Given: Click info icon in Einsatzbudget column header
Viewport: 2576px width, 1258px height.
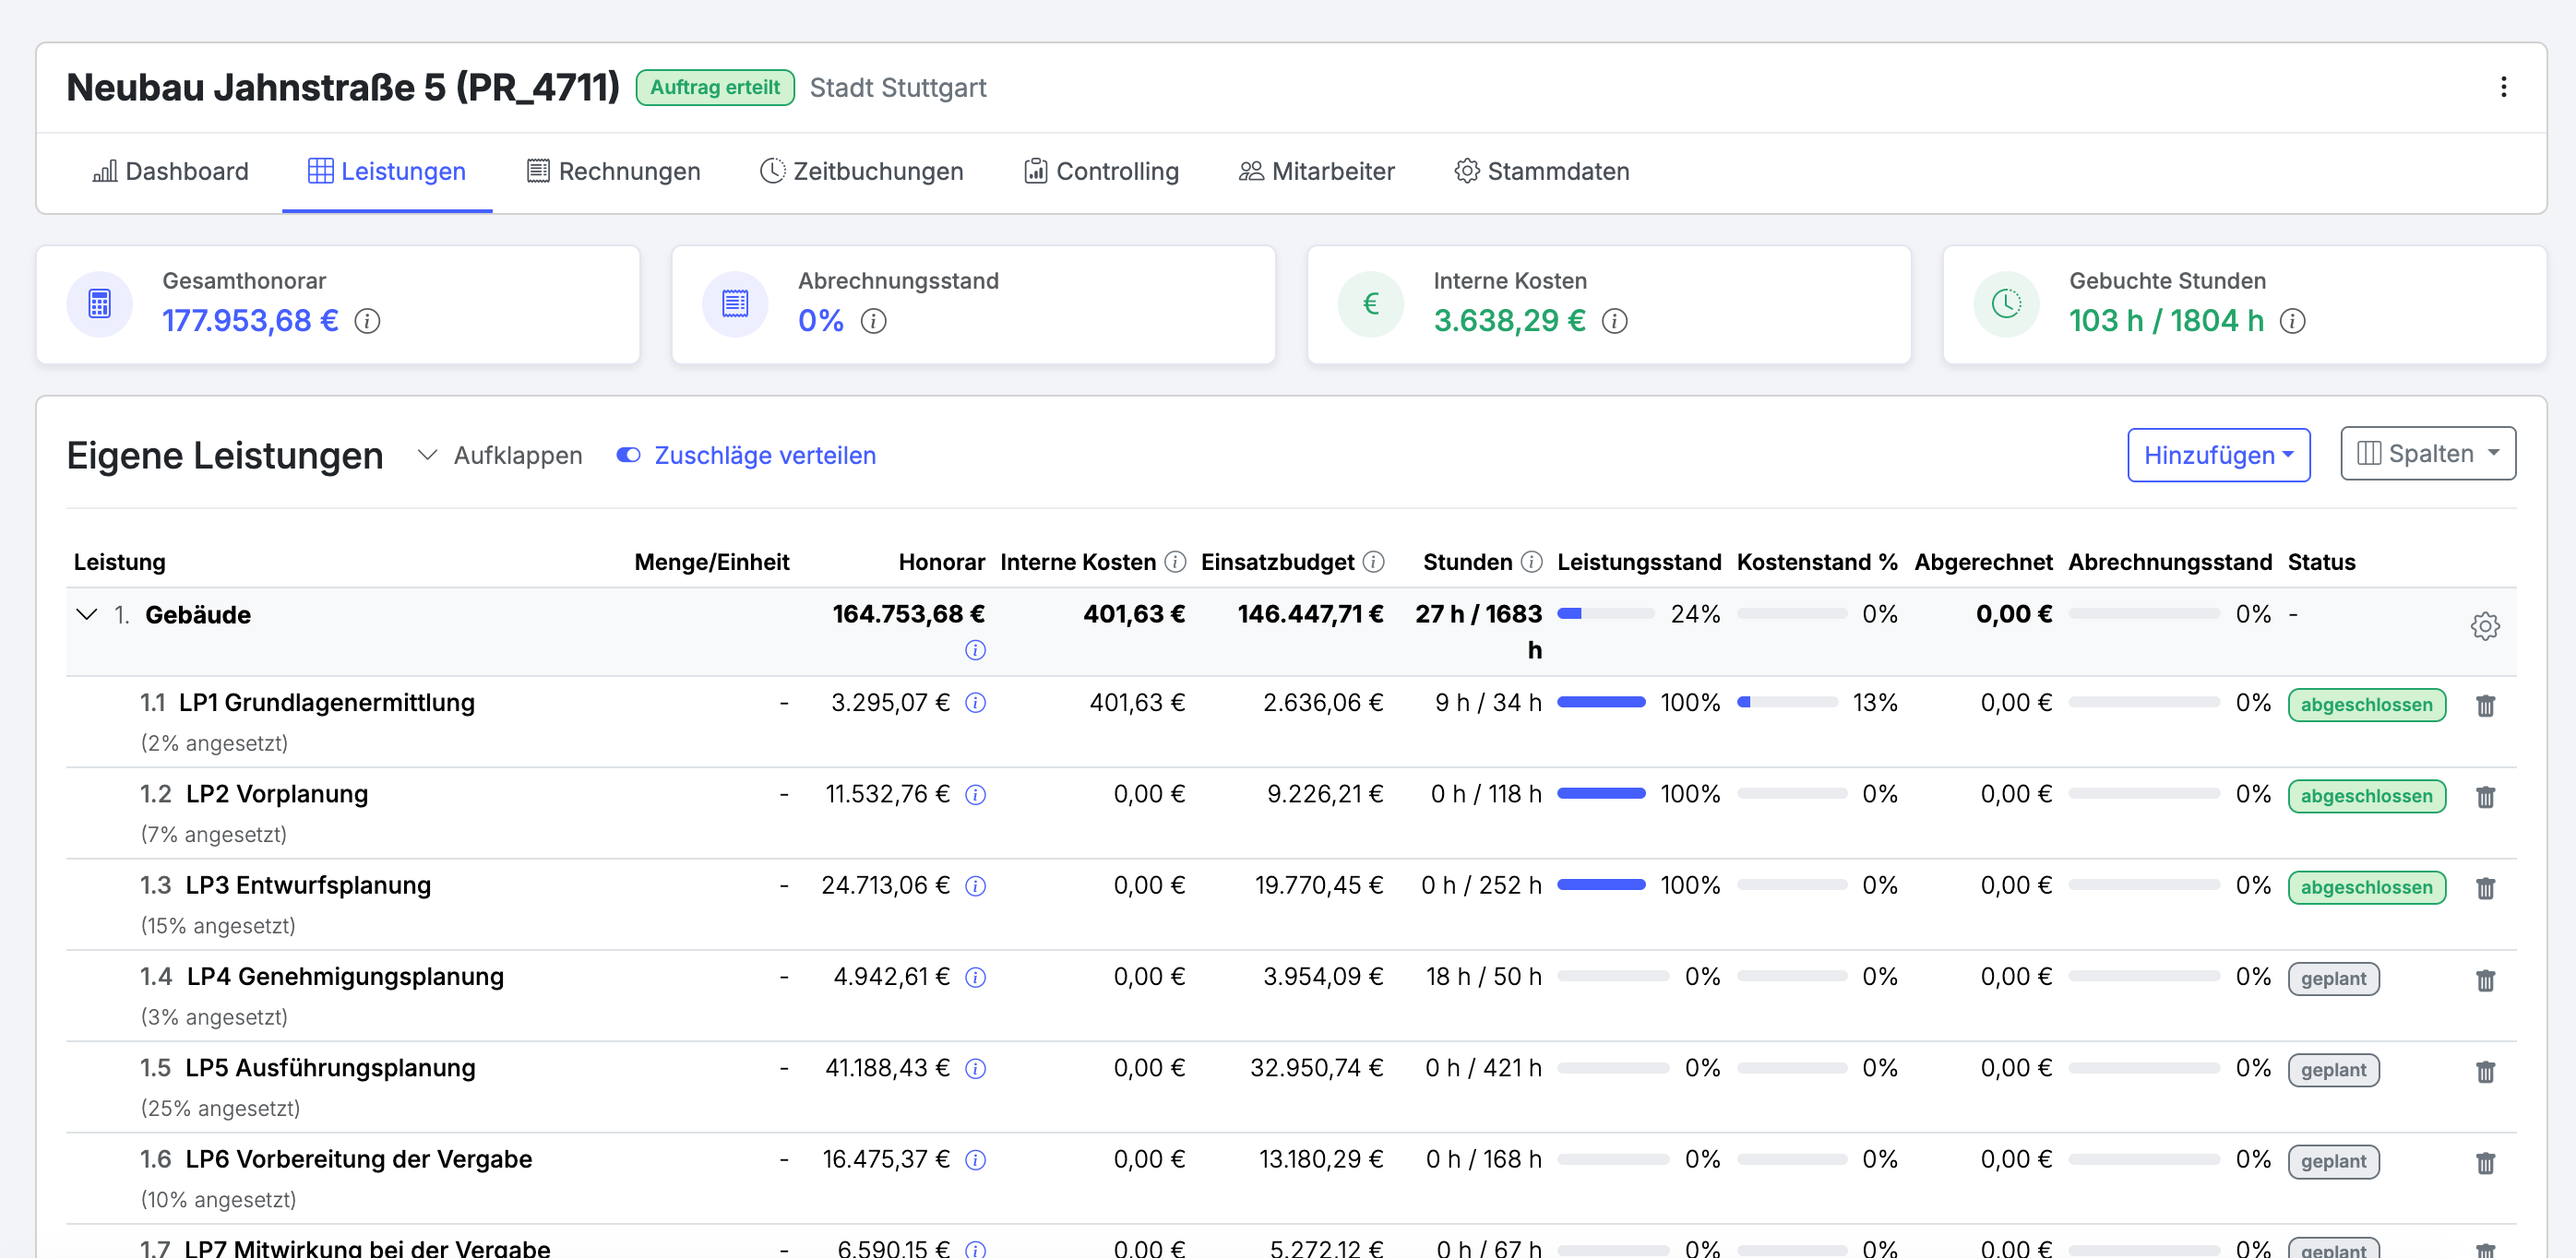Looking at the screenshot, I should 1374,562.
